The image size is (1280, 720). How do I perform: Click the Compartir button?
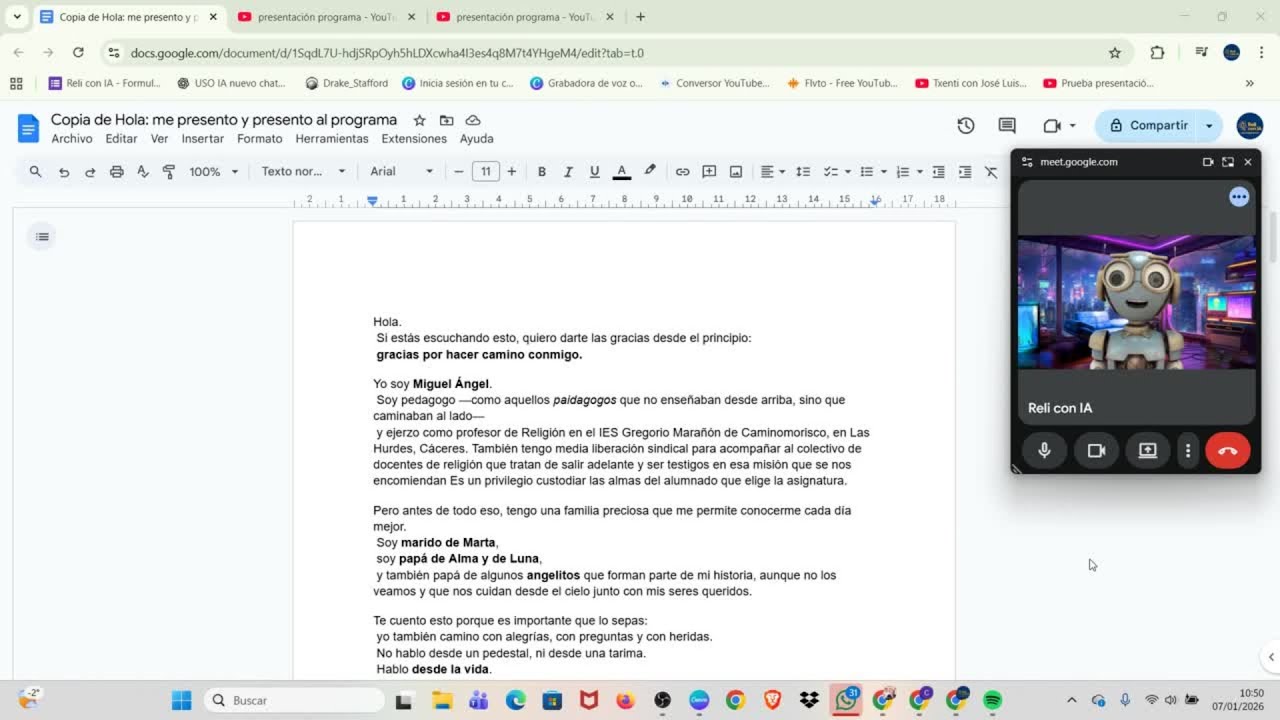(1148, 125)
